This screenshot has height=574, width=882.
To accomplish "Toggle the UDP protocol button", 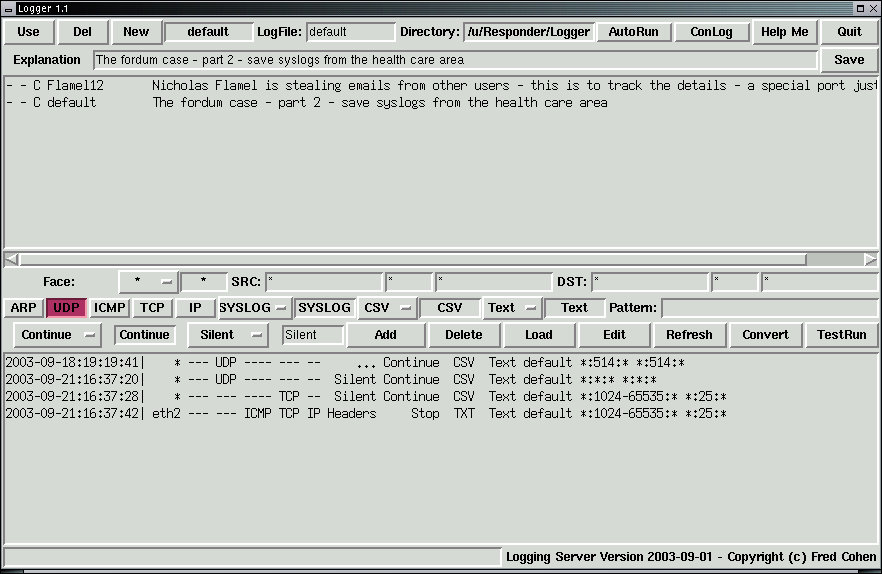I will pos(66,308).
